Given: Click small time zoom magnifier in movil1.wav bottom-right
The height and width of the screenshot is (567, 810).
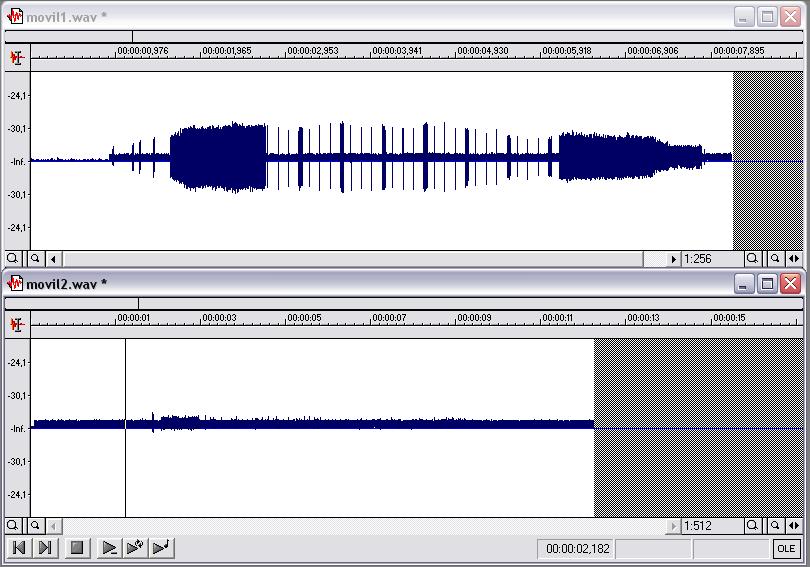Looking at the screenshot, I should coord(775,258).
